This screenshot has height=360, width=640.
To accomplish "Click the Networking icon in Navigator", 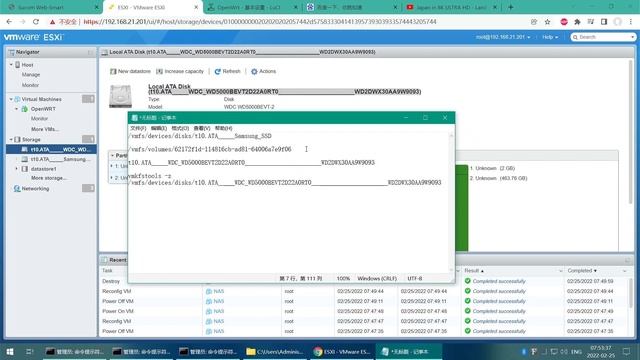I will click(17, 189).
